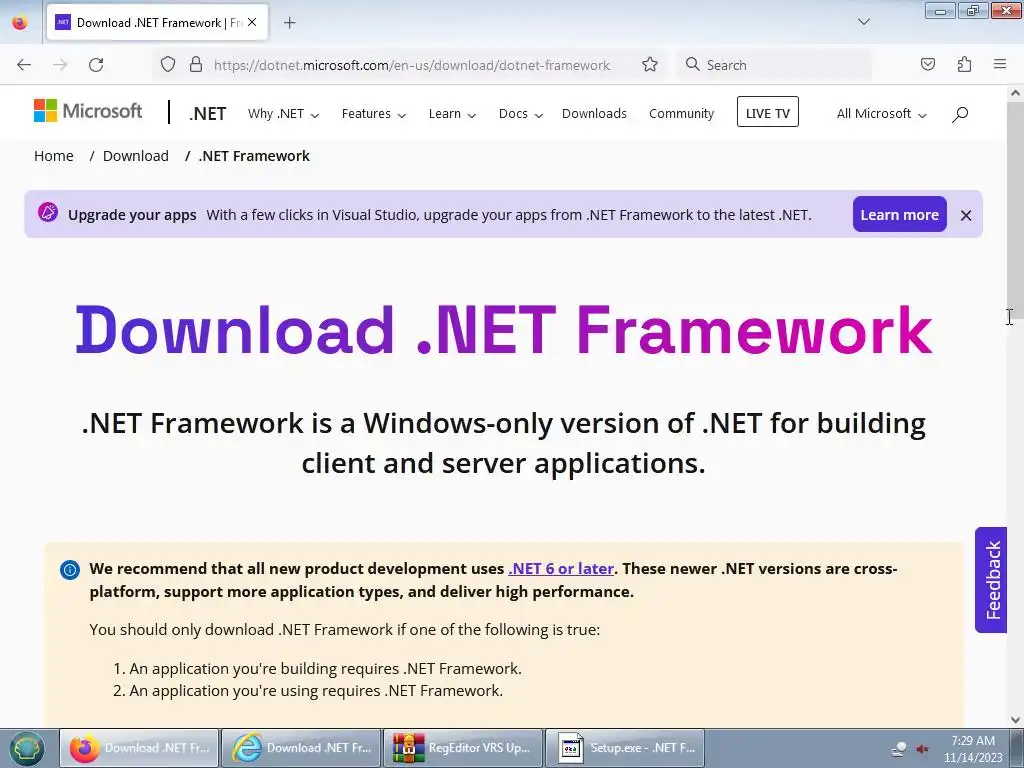This screenshot has width=1024, height=768.
Task: Open RegEditor VRS WinRAR taskbar item
Action: (x=462, y=748)
